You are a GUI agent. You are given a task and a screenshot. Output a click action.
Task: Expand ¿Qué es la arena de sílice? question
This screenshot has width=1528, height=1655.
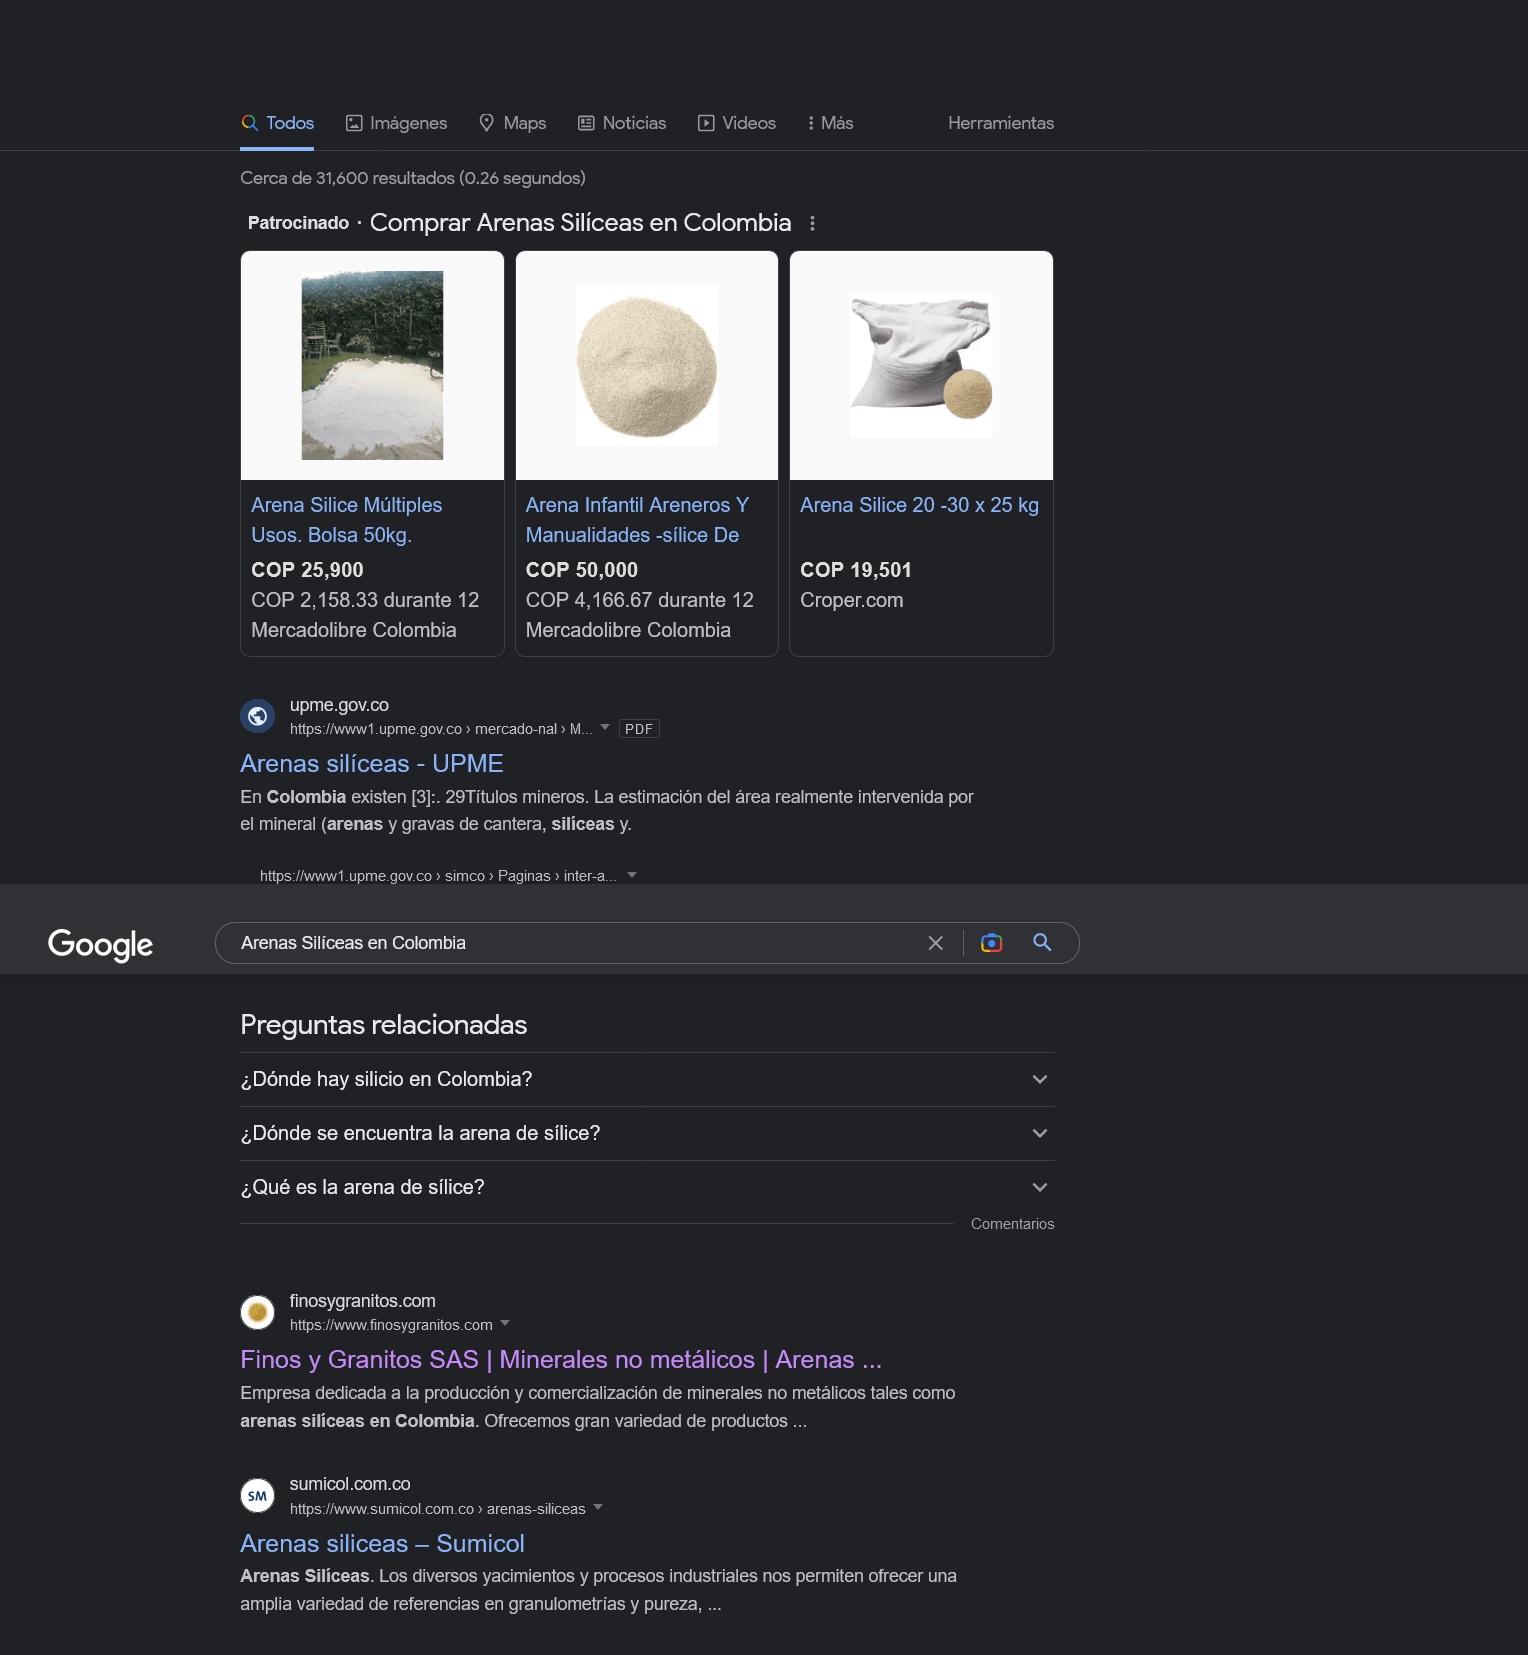point(647,1187)
